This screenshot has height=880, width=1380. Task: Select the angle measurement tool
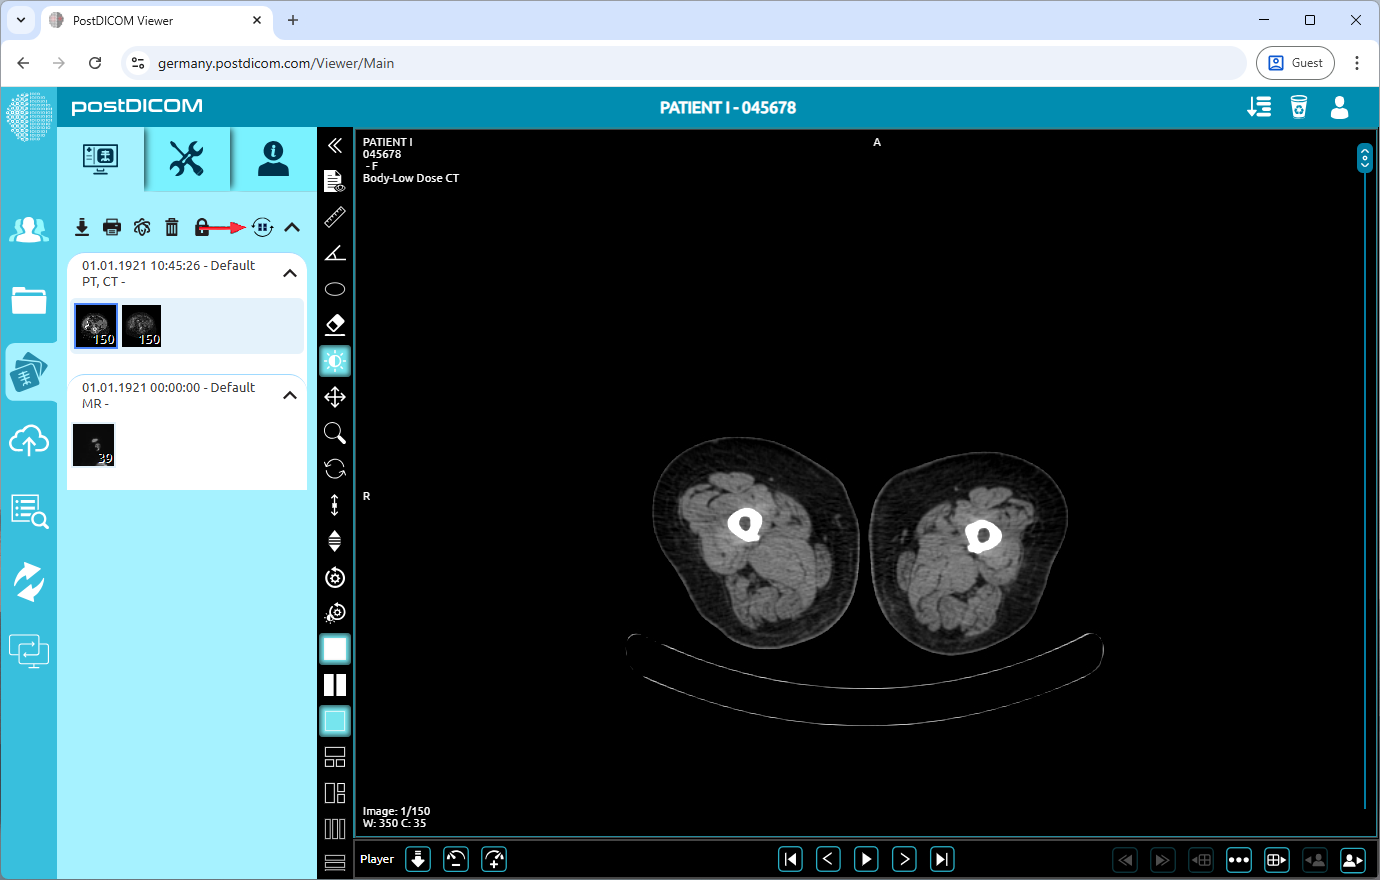pyautogui.click(x=335, y=253)
